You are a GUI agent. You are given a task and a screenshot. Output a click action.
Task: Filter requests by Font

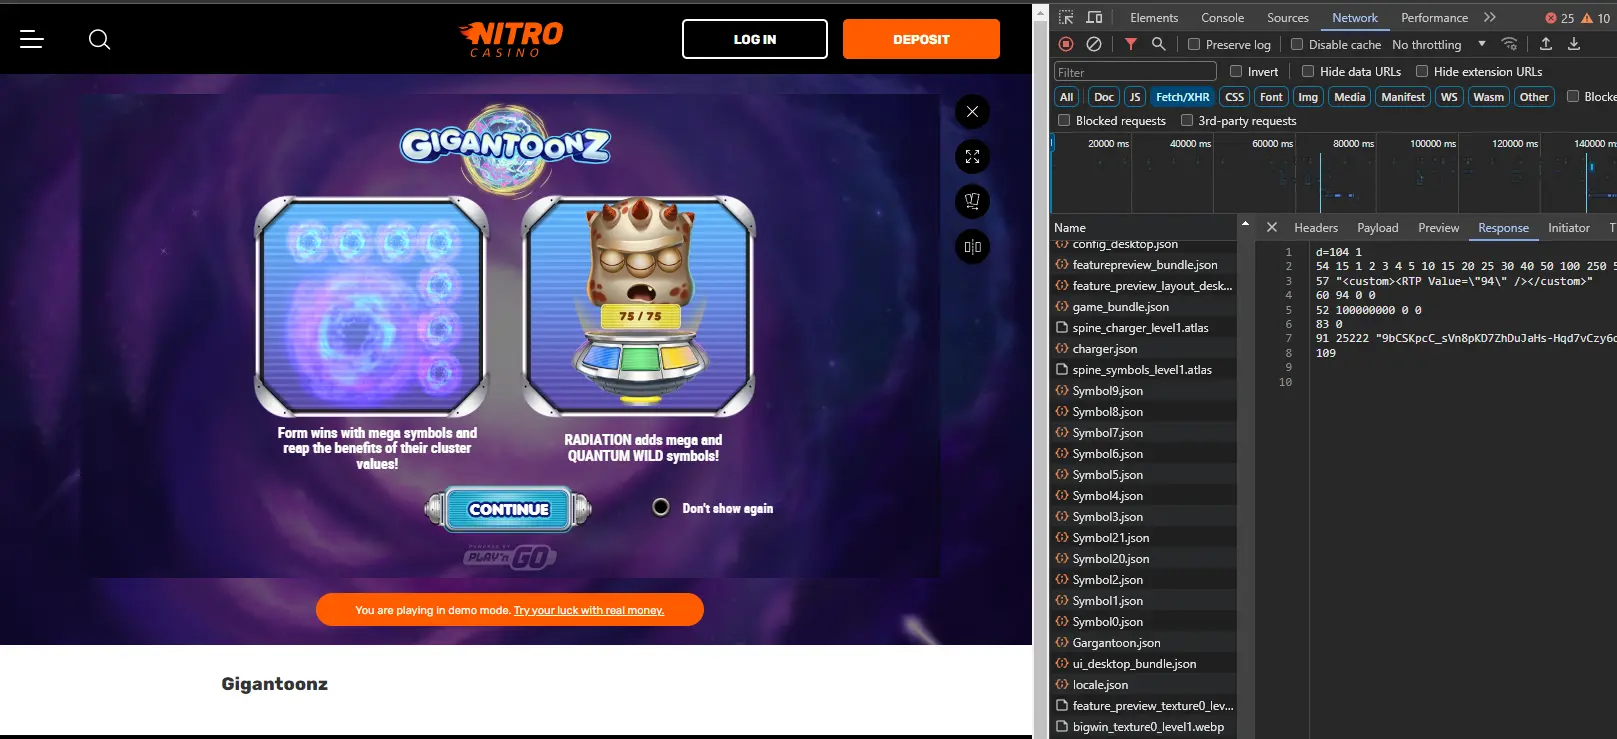tap(1271, 97)
